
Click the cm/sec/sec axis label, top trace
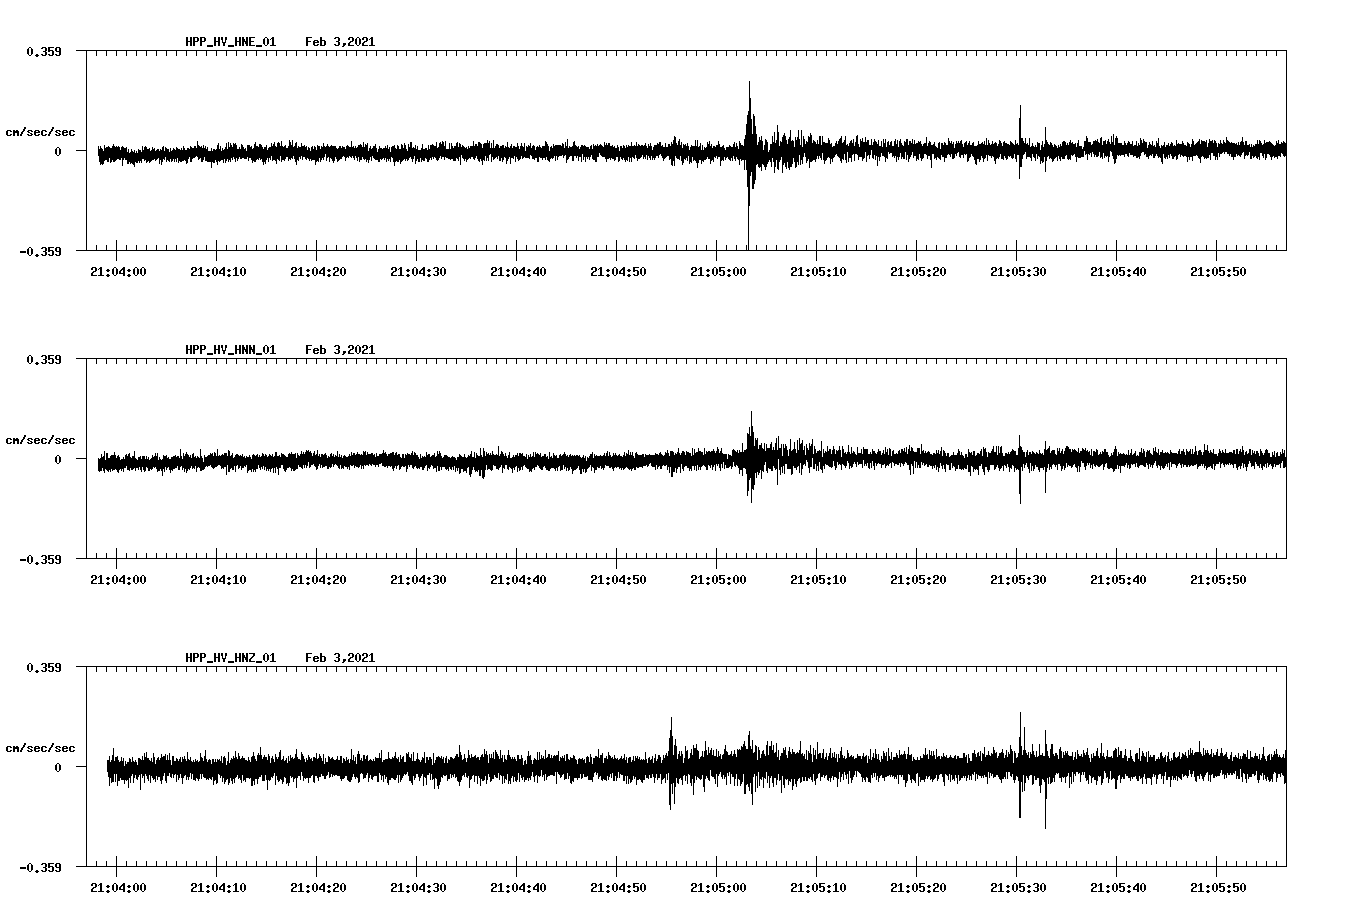(42, 131)
